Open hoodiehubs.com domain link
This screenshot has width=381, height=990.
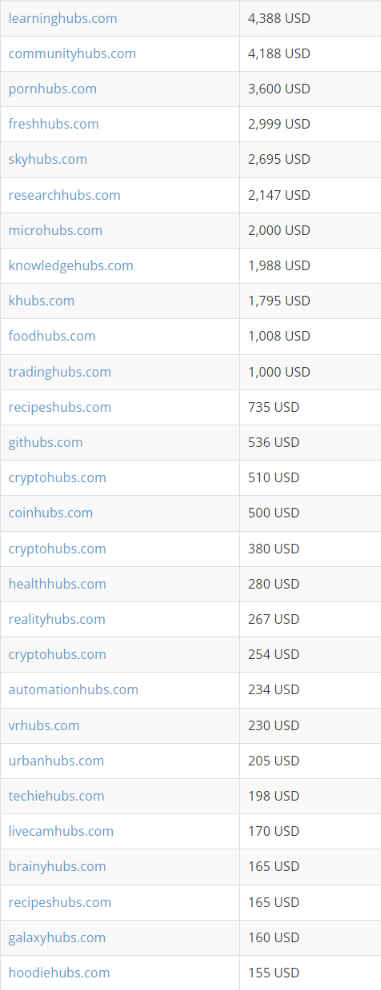tap(59, 972)
